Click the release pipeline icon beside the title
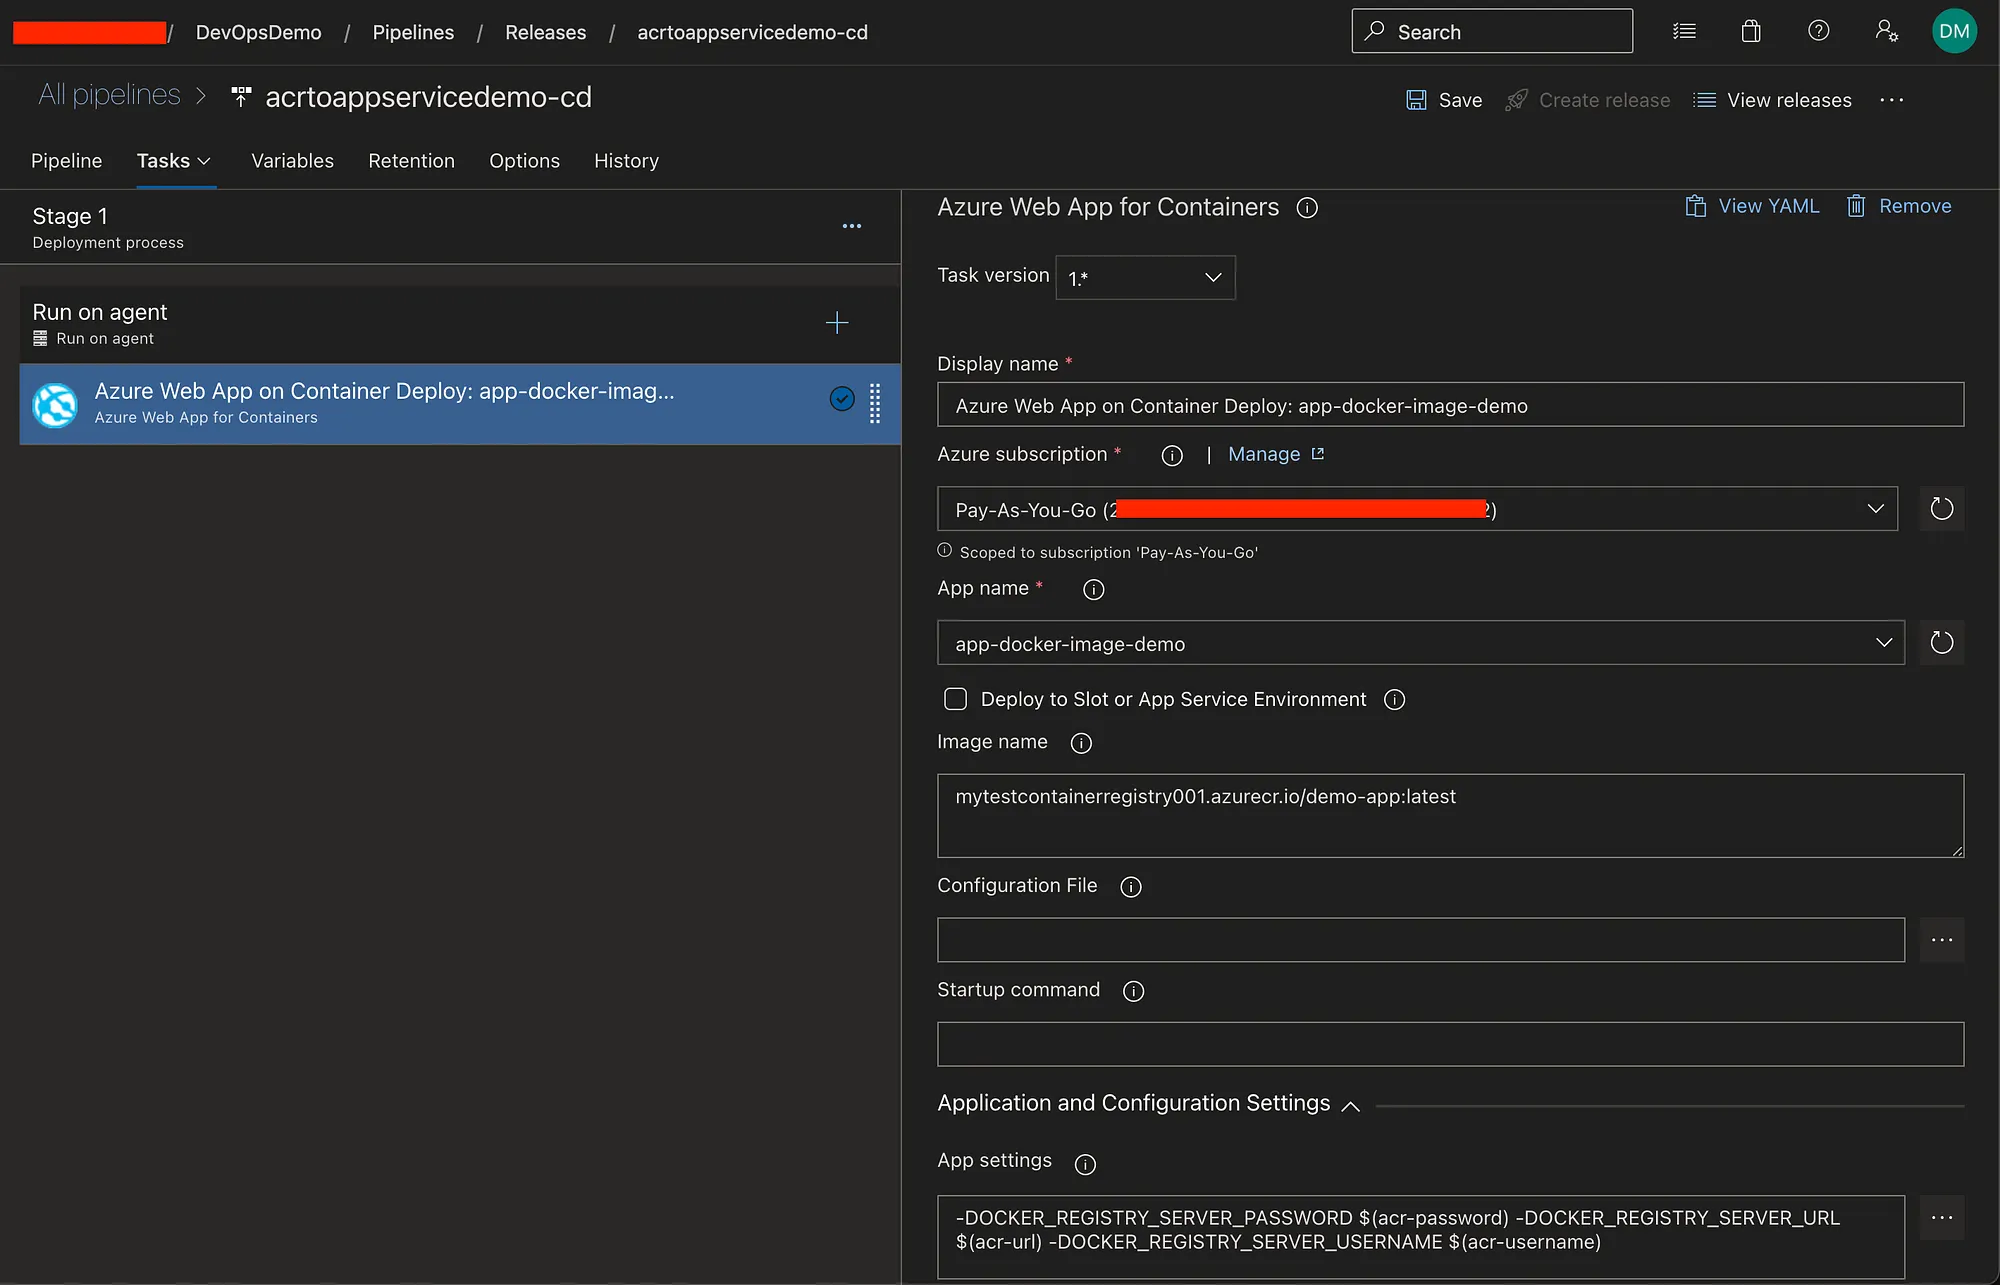Screen dimensions: 2000x1285 click(x=241, y=97)
